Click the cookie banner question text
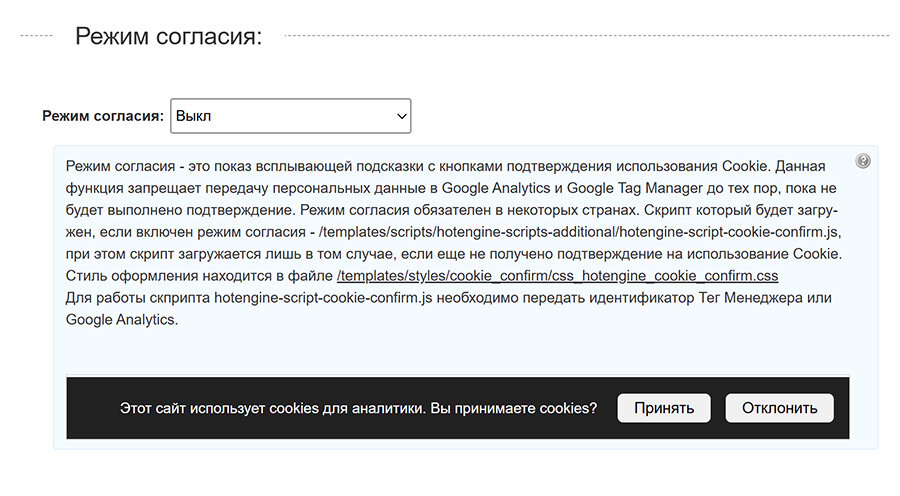The width and height of the screenshot is (900, 496). 358,408
